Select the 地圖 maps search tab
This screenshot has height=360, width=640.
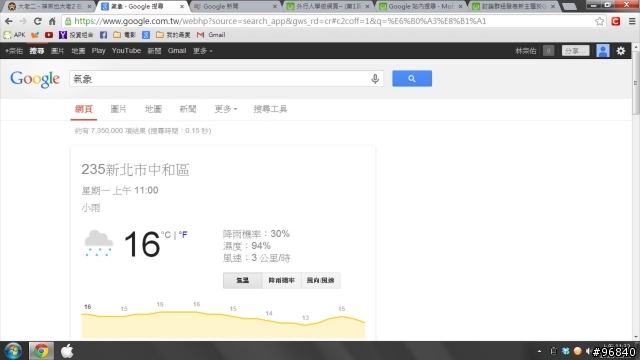coord(153,109)
